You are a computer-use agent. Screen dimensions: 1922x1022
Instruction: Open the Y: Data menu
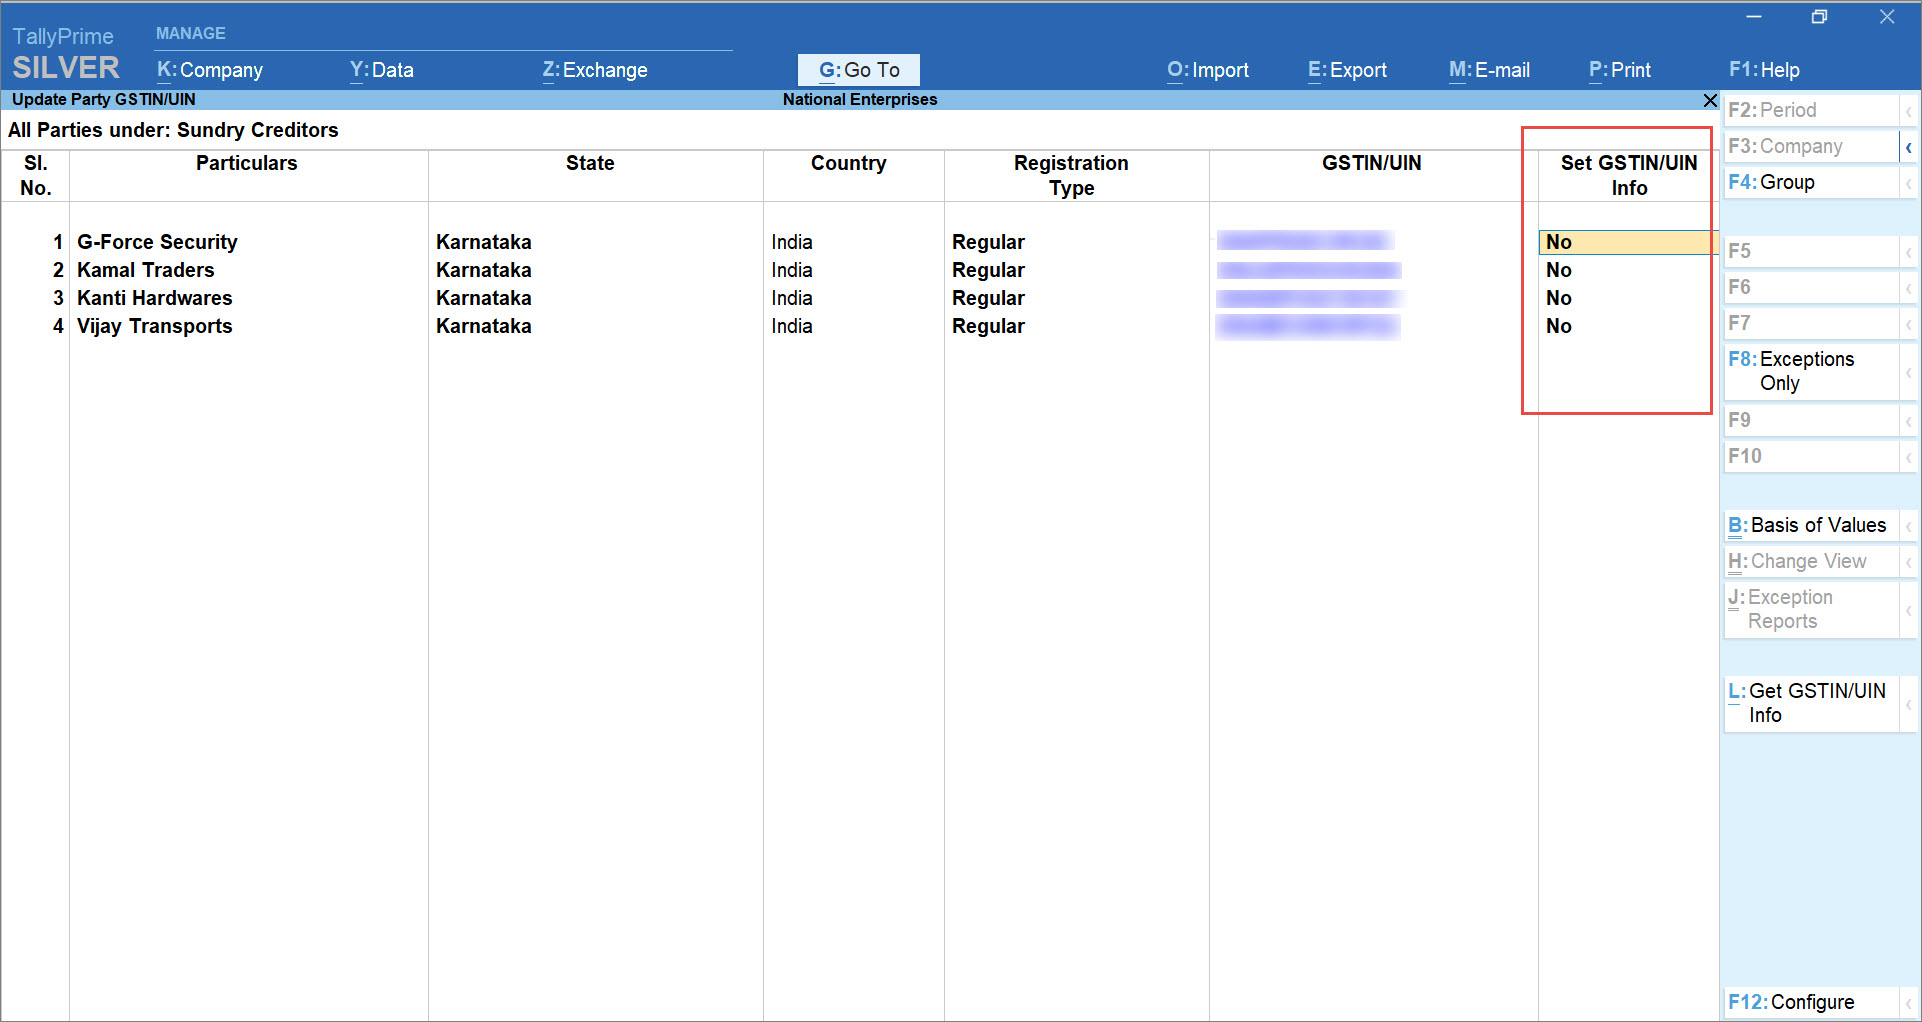381,70
